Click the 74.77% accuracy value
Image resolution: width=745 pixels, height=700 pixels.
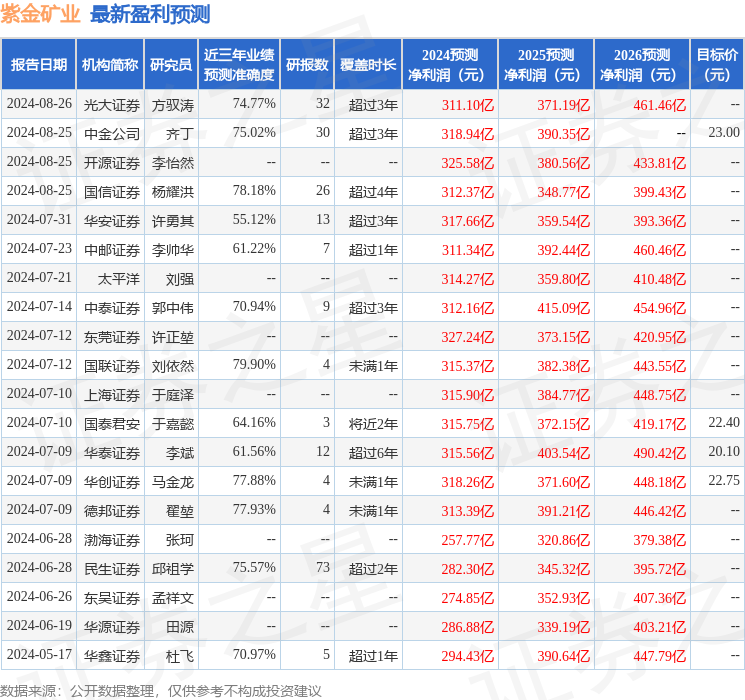click(x=254, y=103)
